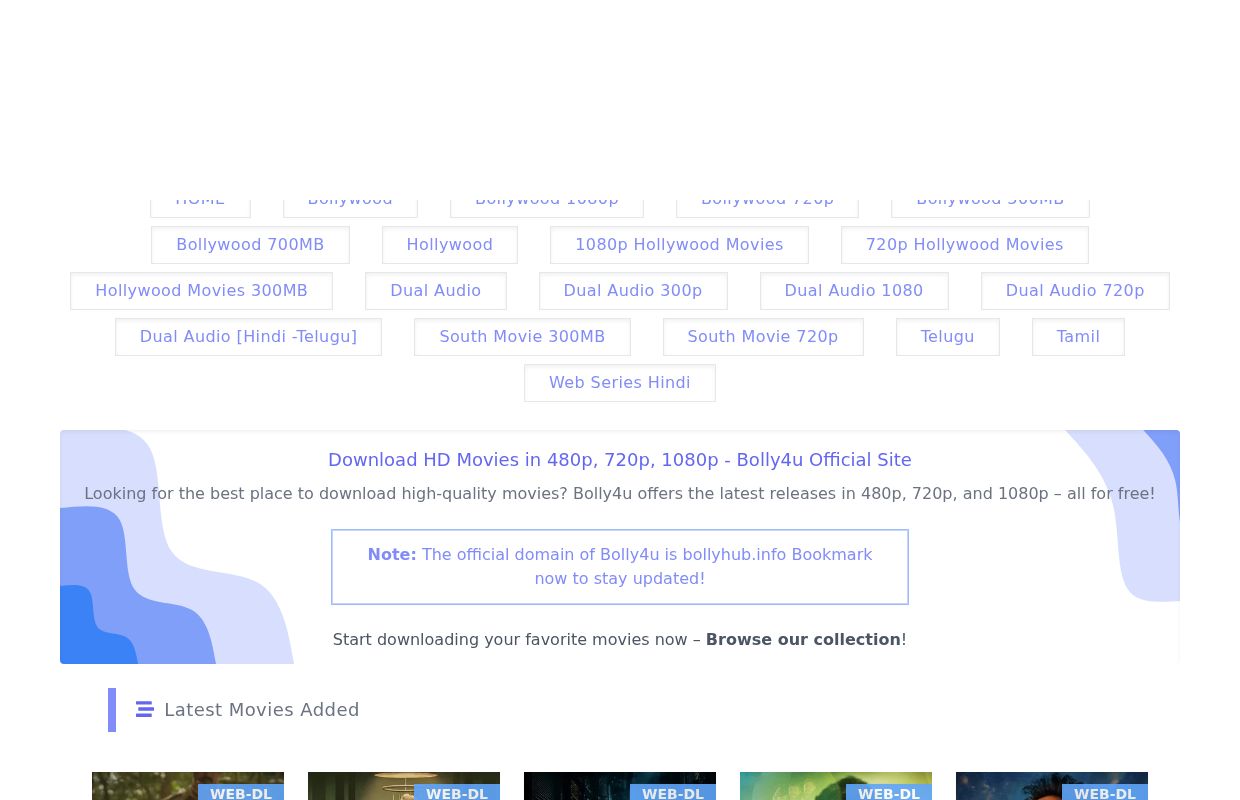The image size is (1240, 800).
Task: Open Dual Audio 720p category
Action: [1075, 291]
